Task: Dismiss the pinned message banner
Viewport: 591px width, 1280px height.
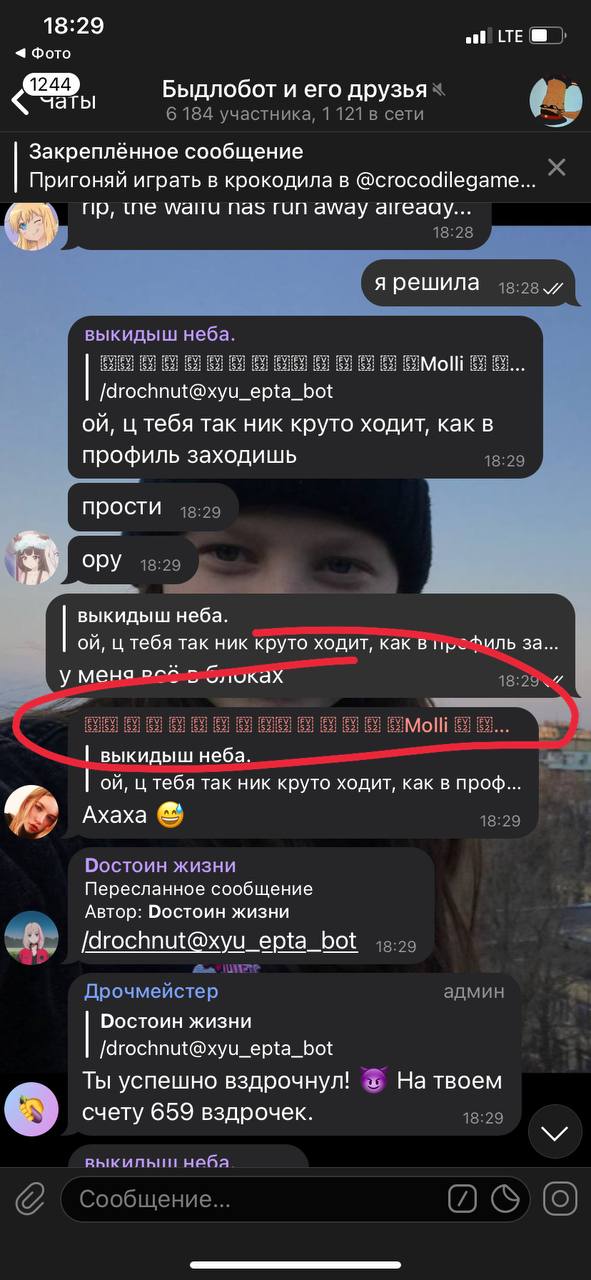Action: point(556,167)
